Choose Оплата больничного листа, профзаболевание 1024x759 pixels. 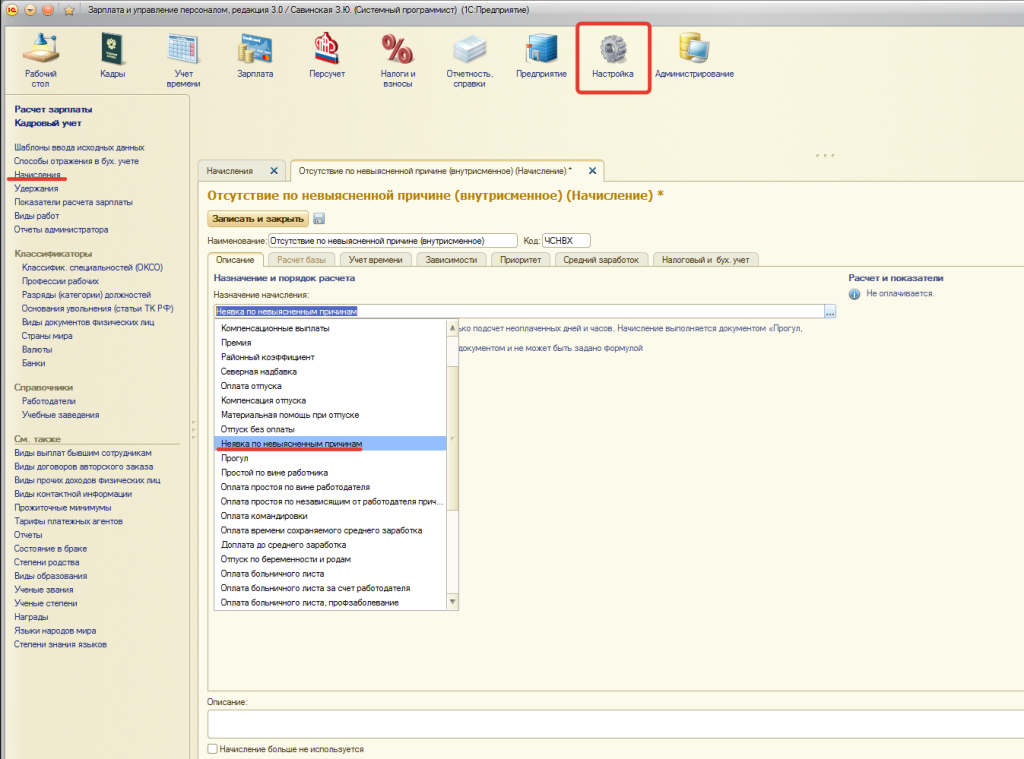click(330, 602)
